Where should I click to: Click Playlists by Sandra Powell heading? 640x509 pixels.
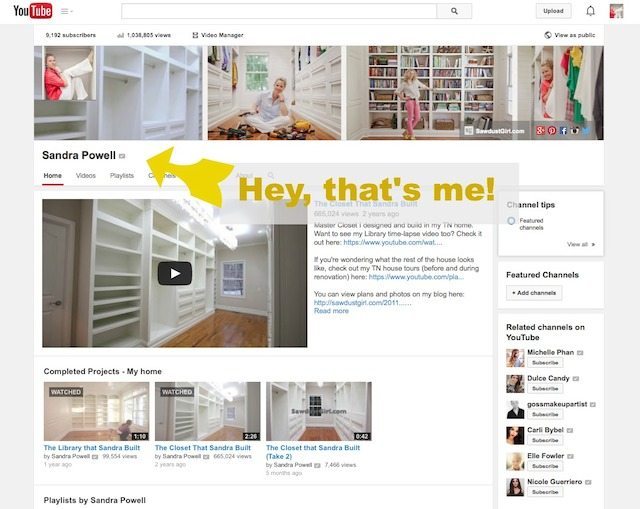(95, 500)
